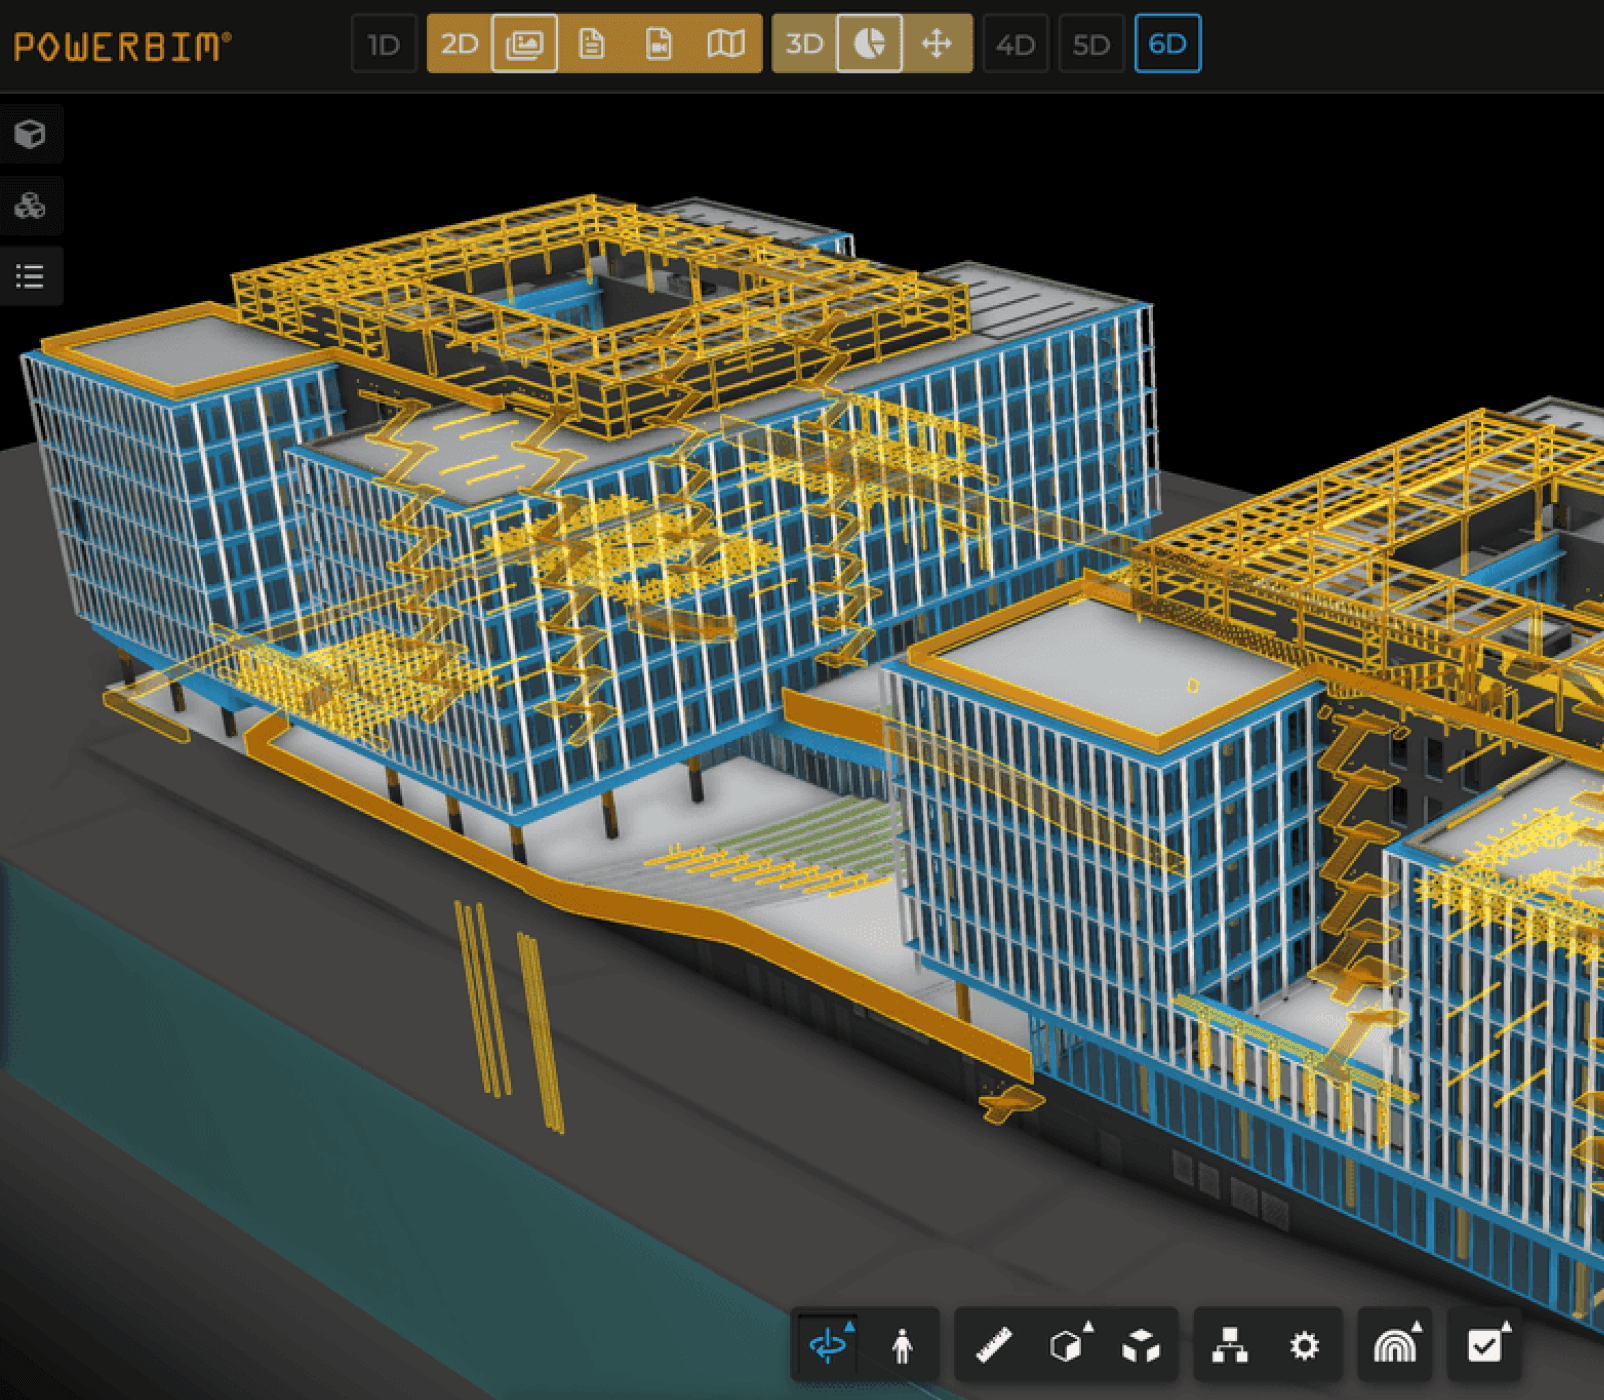
Task: Click the map icon in the 2D group
Action: point(726,44)
